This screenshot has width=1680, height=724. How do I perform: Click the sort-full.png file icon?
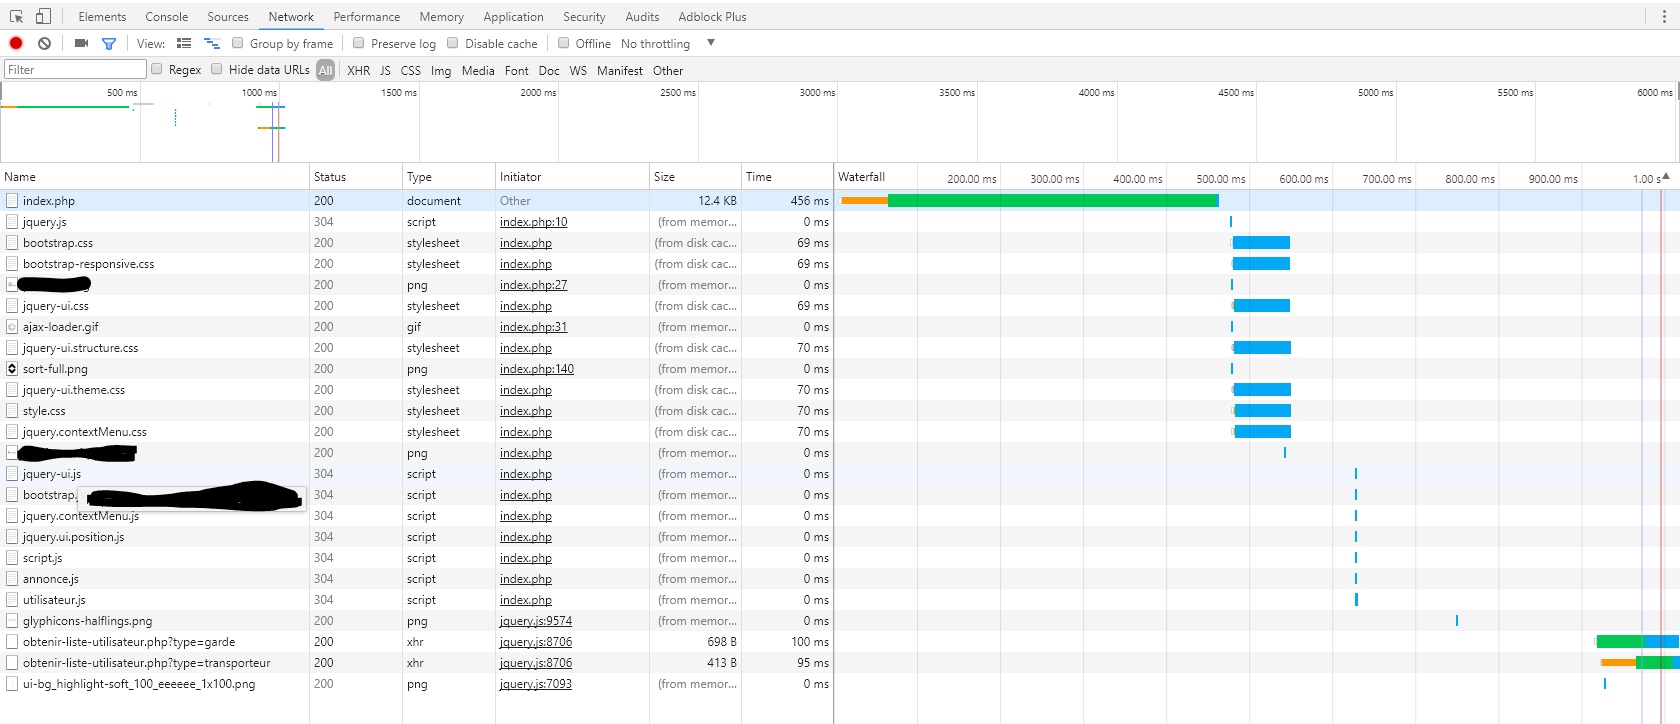click(x=12, y=369)
